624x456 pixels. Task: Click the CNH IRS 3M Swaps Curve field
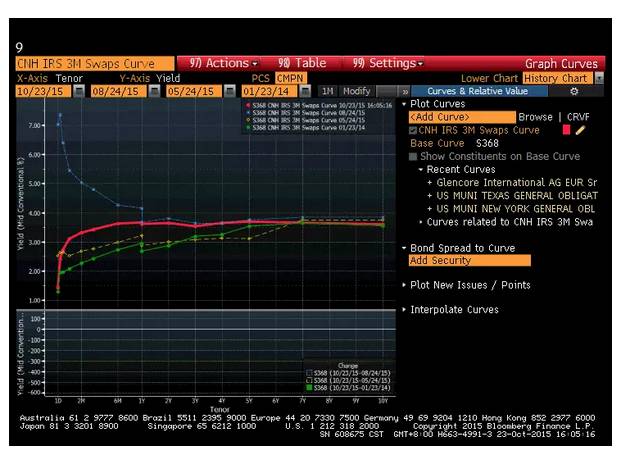click(95, 64)
